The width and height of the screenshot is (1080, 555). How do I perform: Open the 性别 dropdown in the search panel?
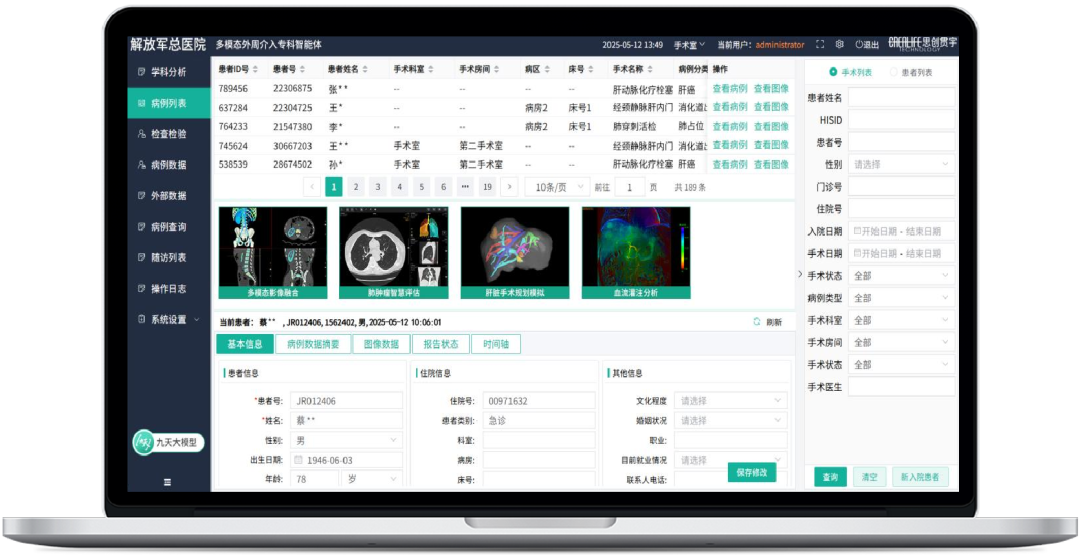click(x=901, y=164)
